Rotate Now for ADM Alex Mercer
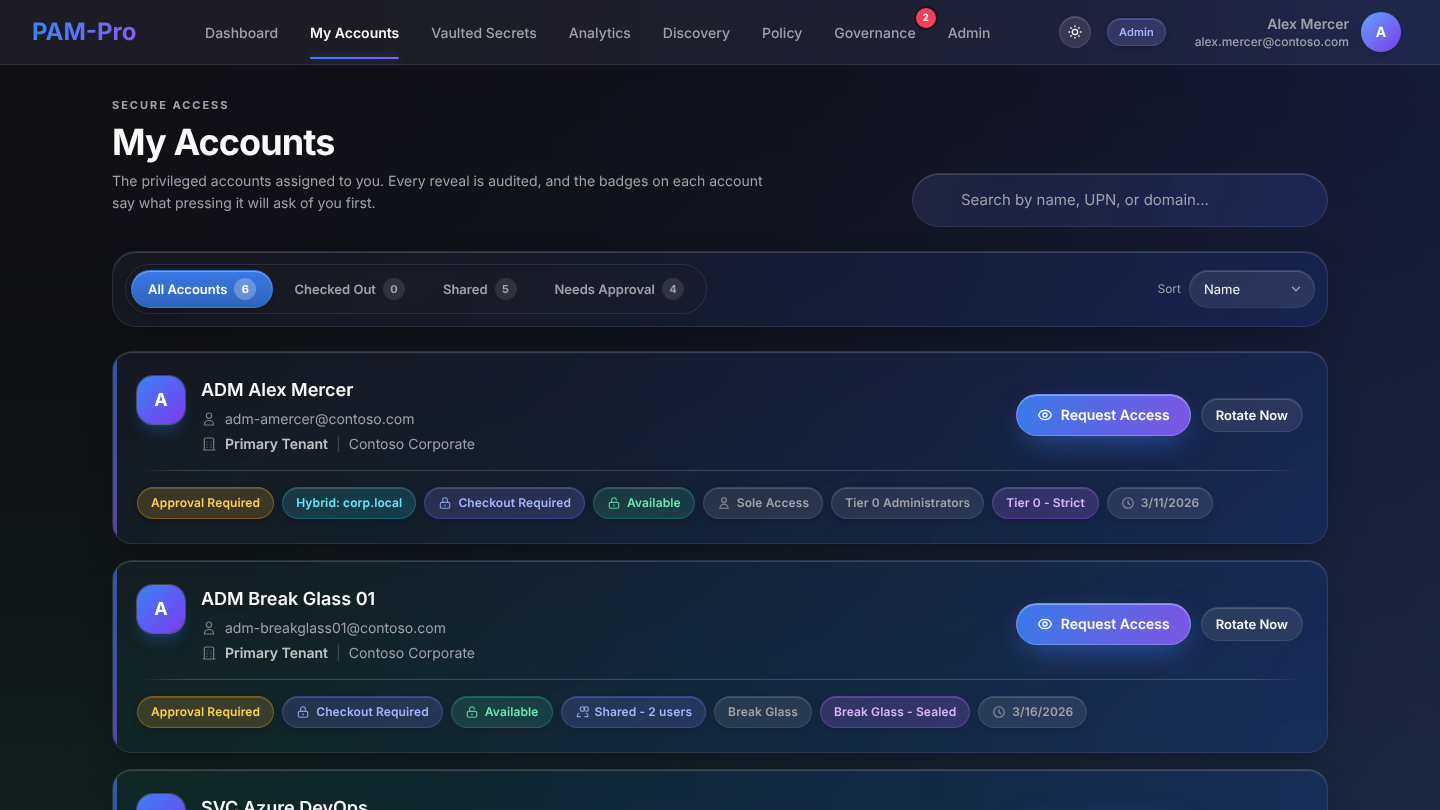 [1252, 415]
